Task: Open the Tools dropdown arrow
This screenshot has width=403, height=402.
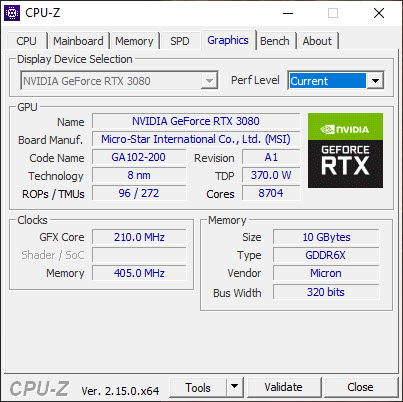Action: click(x=235, y=387)
